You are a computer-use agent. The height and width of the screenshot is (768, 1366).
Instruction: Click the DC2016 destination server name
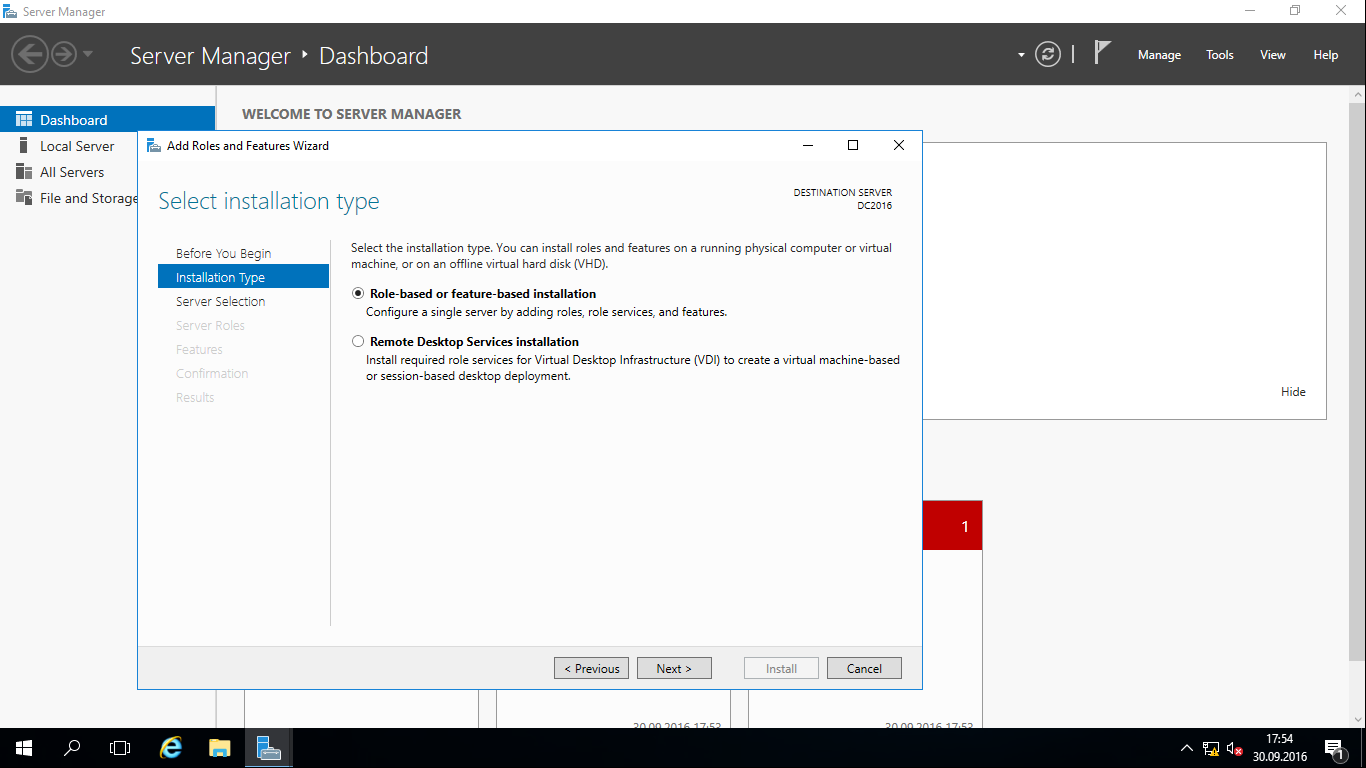pyautogui.click(x=874, y=206)
